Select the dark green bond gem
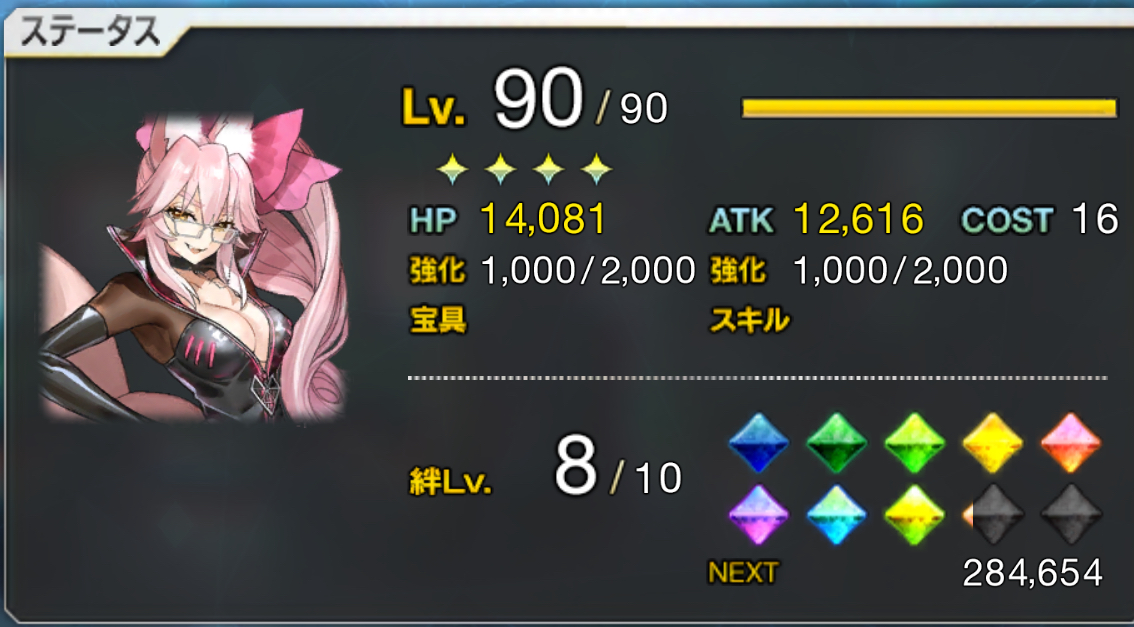1134x627 pixels. click(x=836, y=443)
